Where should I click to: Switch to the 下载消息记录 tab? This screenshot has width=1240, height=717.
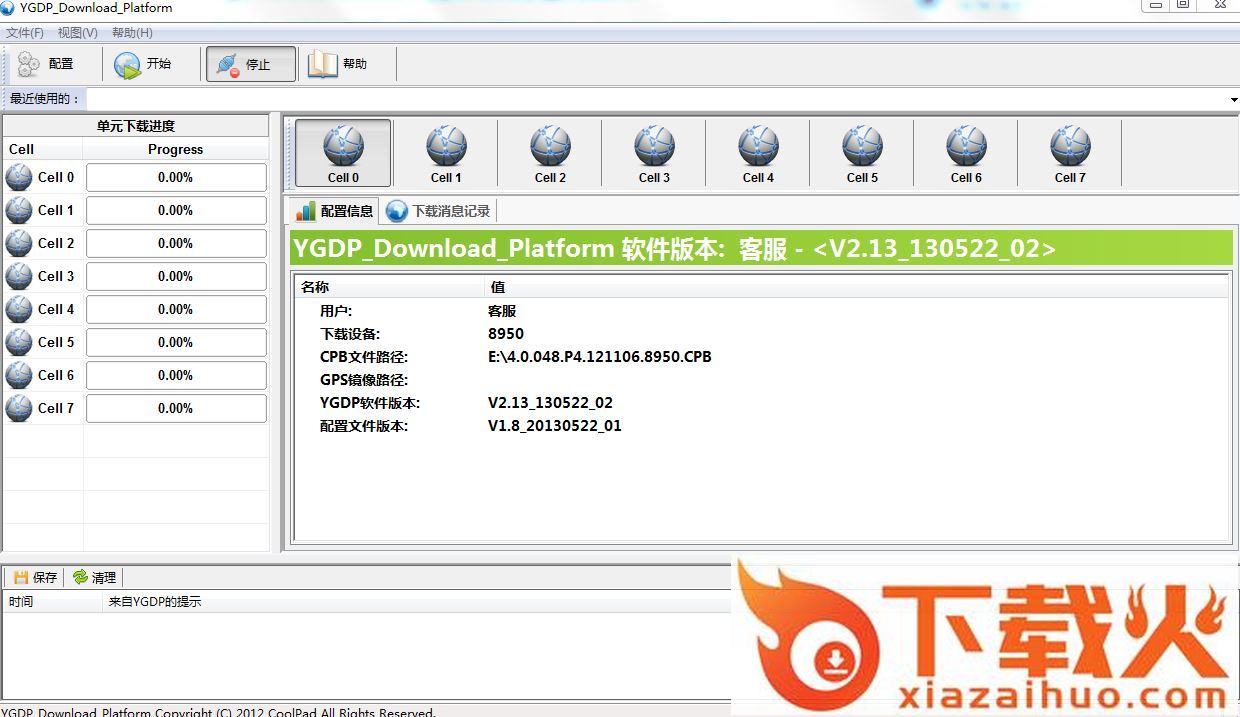click(439, 211)
